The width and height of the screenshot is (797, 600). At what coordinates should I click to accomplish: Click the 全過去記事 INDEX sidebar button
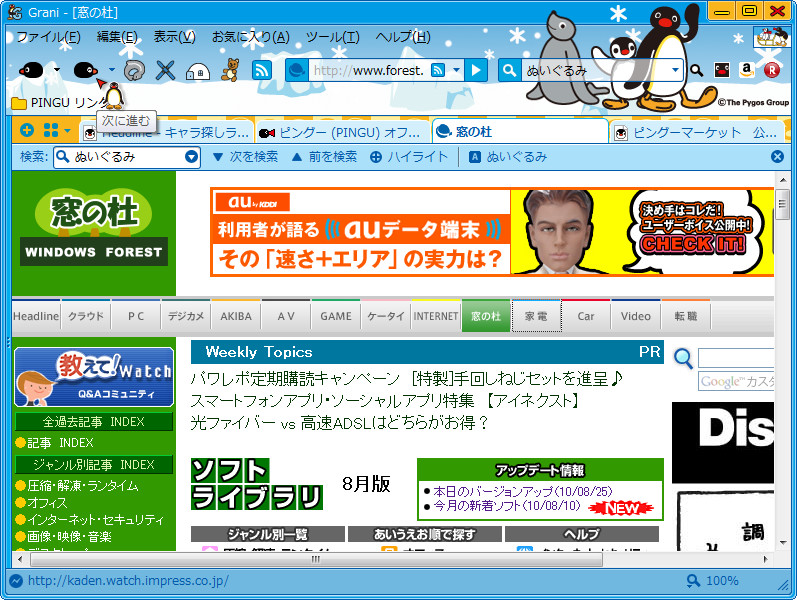click(x=94, y=422)
